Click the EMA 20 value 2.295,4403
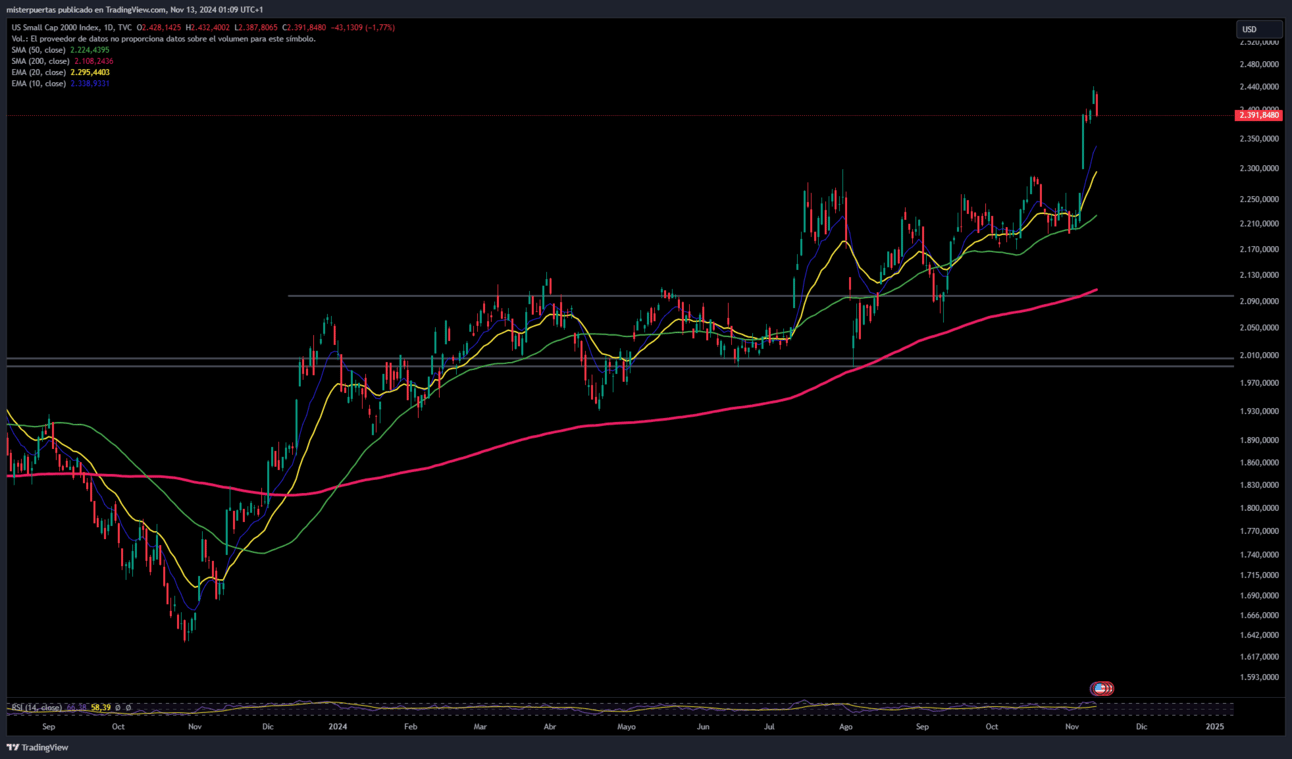Screen dimensions: 1292x759 (90, 73)
